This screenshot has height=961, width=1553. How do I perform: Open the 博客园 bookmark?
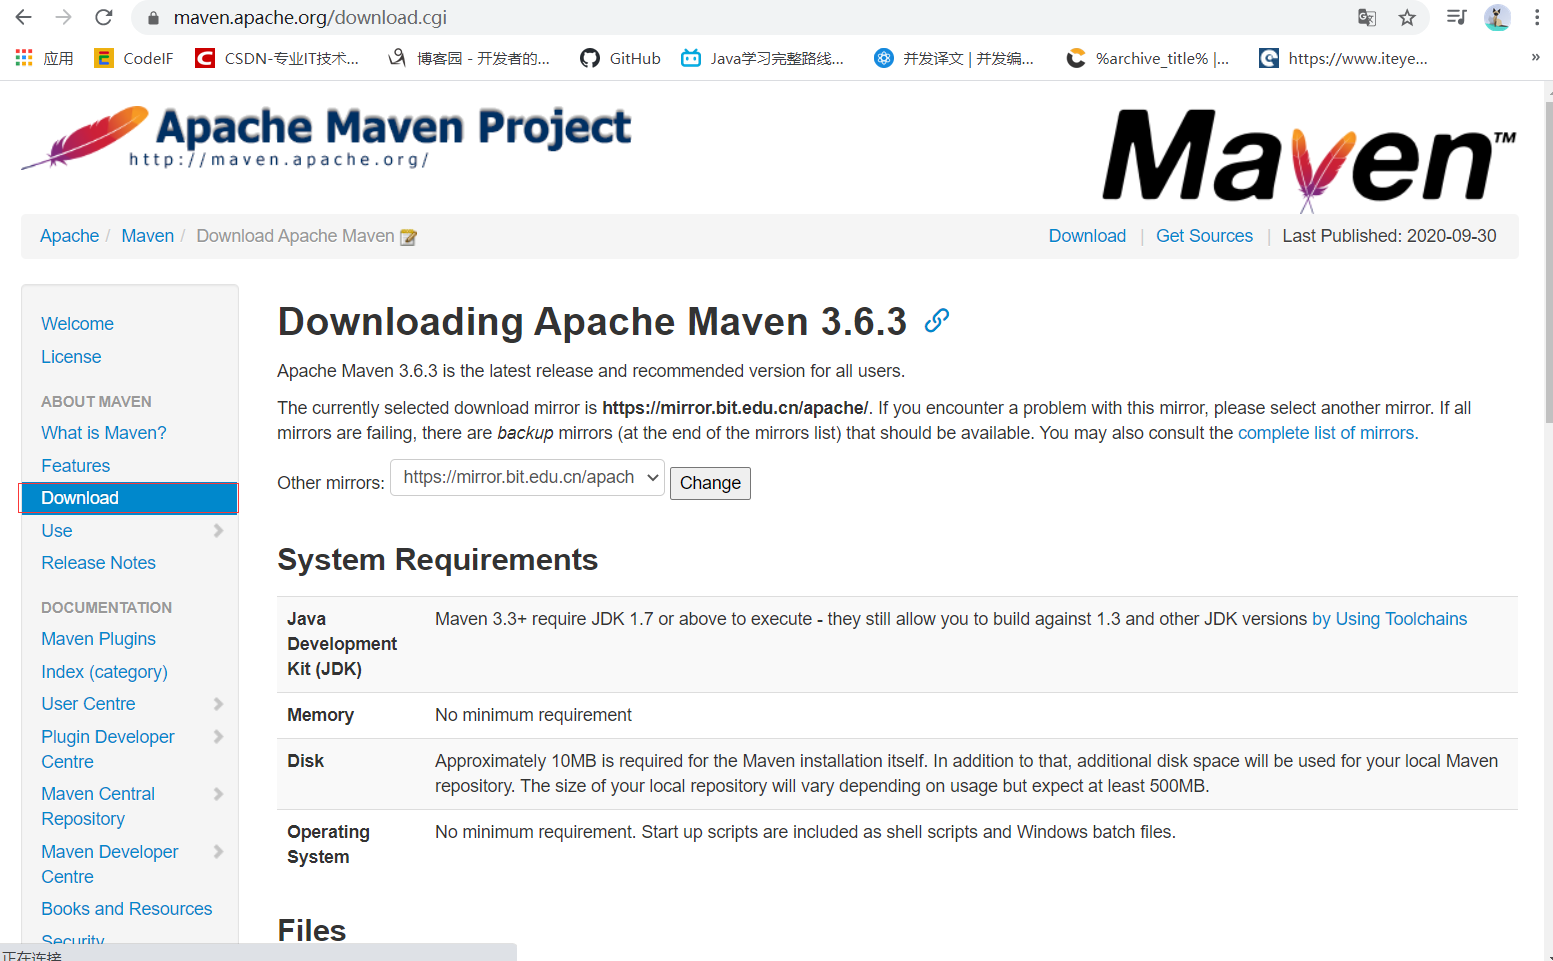coord(469,58)
